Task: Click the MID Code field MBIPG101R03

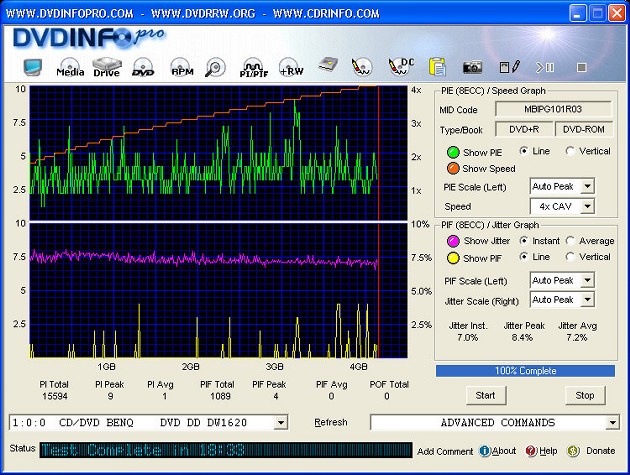Action: 553,109
